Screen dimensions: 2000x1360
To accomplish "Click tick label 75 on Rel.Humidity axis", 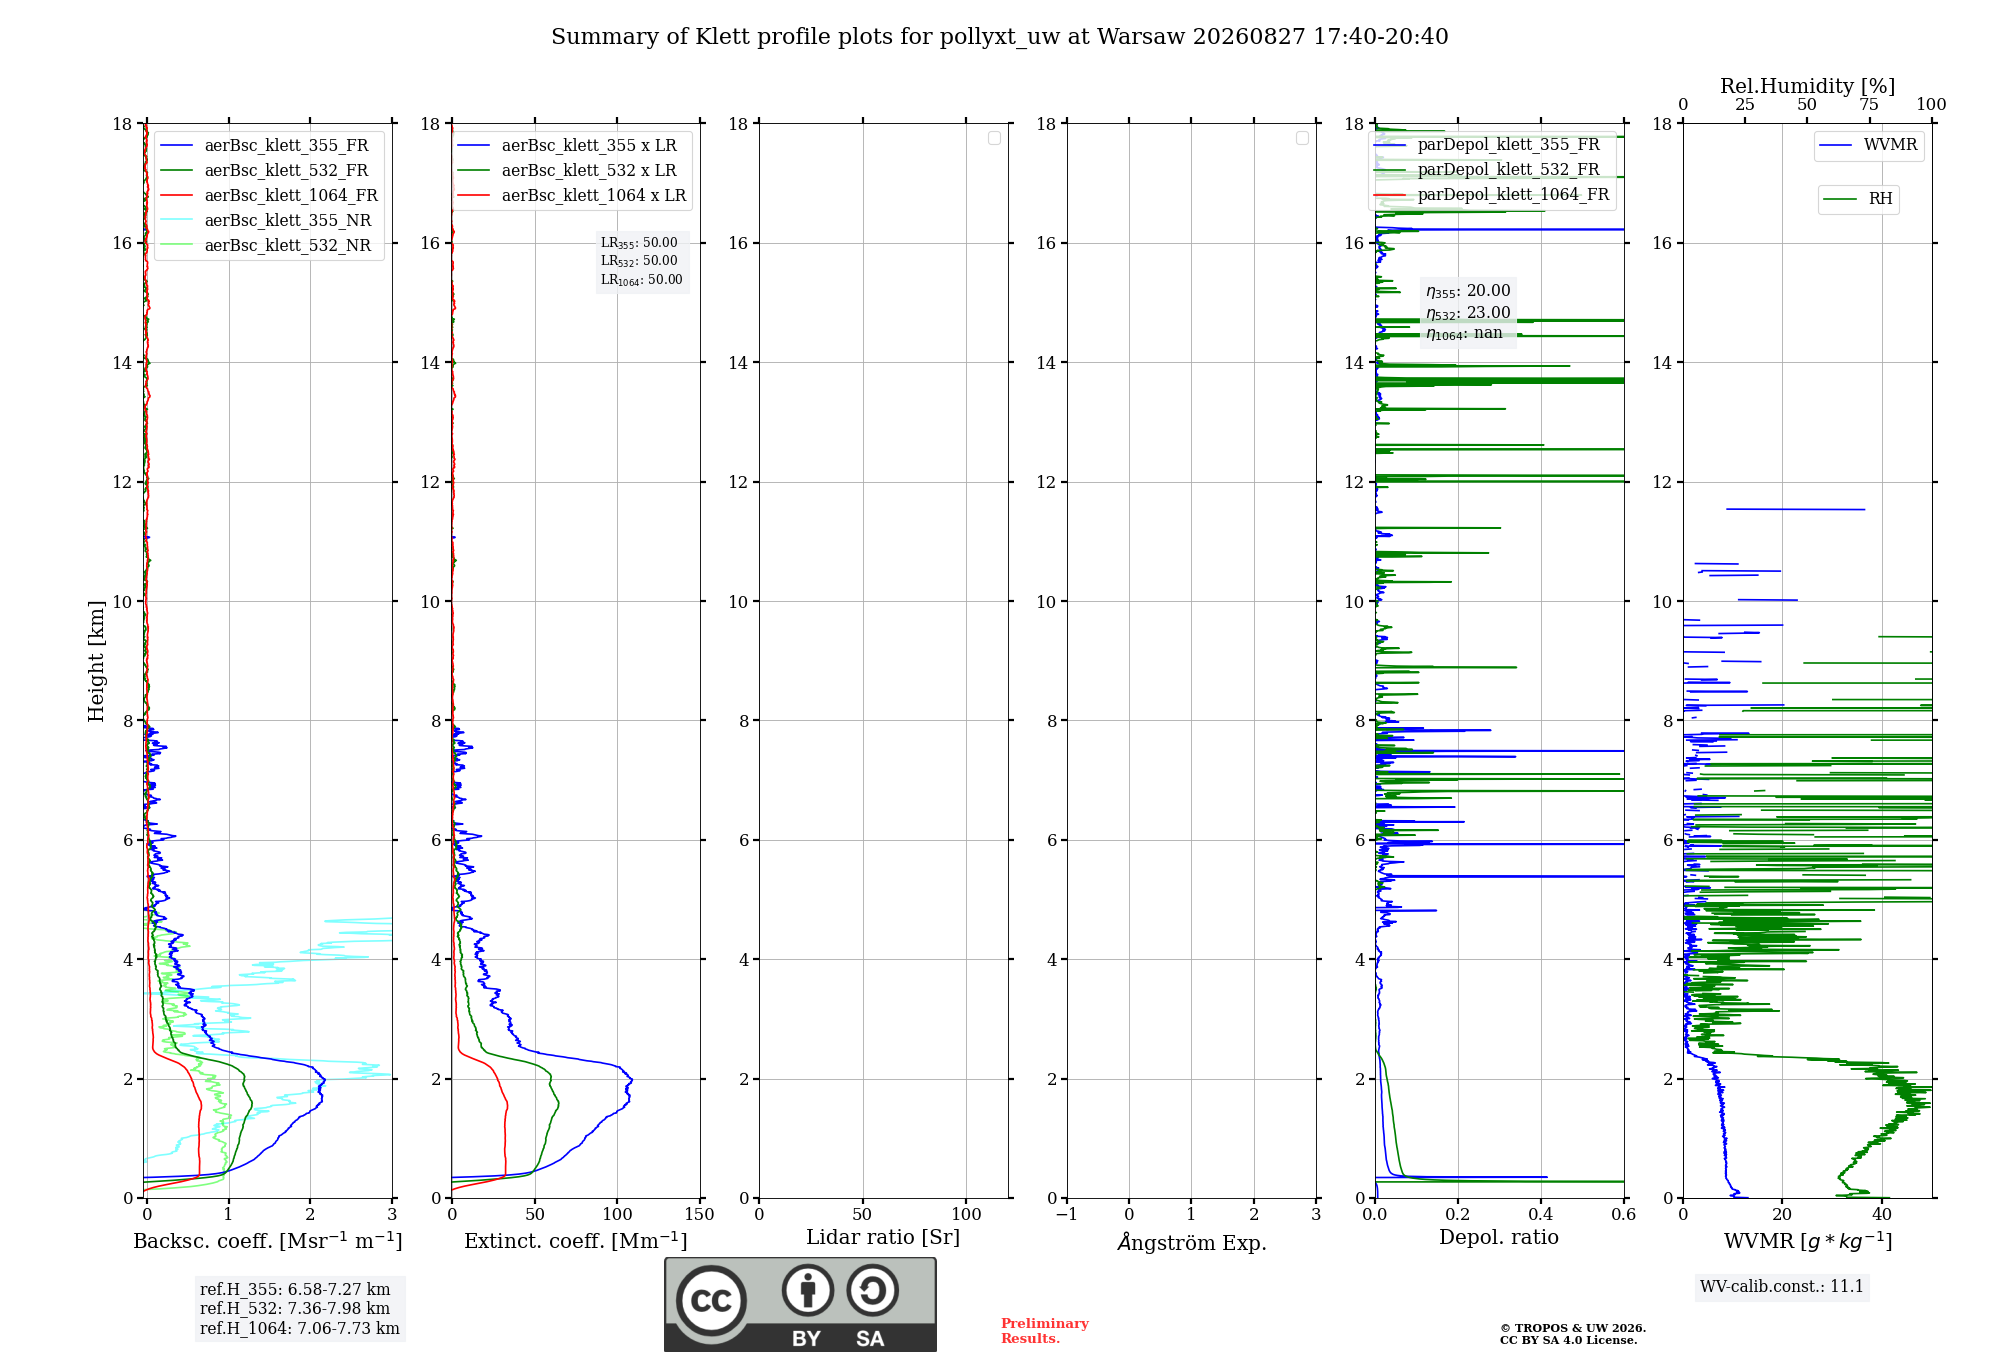I will point(1869,105).
